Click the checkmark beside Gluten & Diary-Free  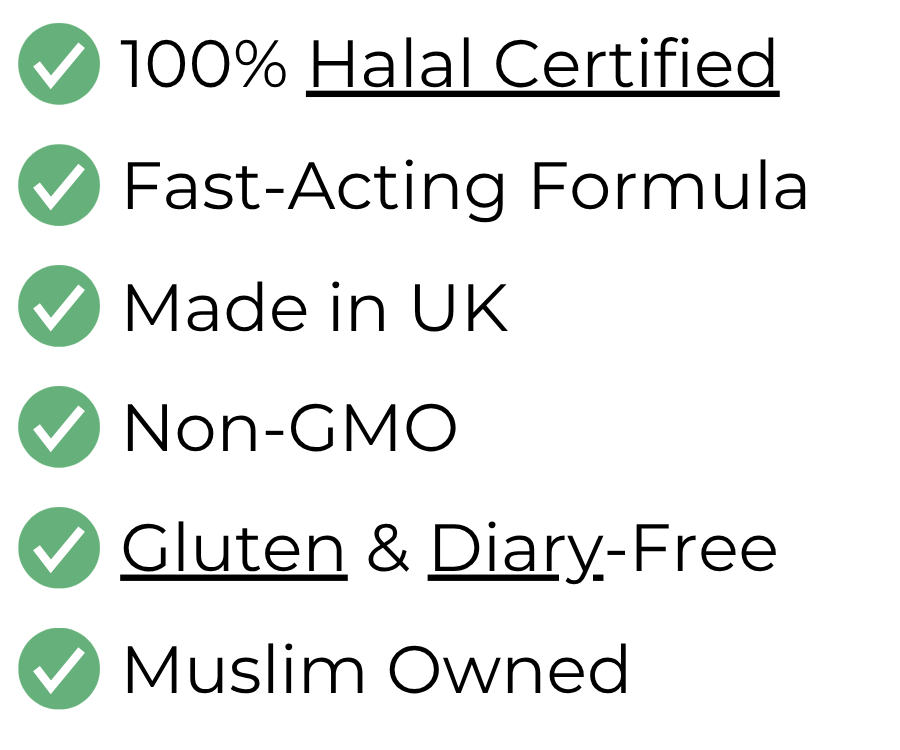tap(59, 548)
